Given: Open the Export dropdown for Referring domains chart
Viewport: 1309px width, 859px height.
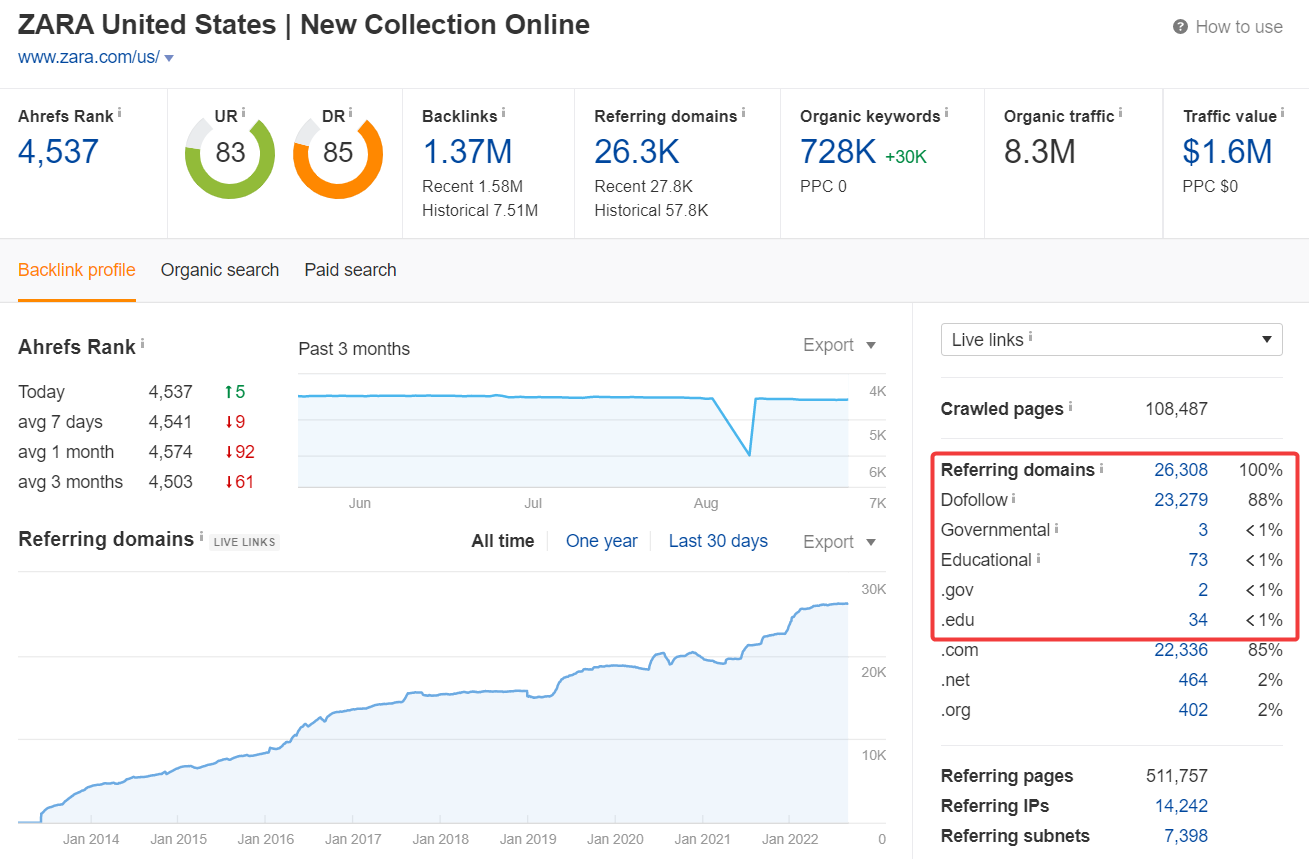Looking at the screenshot, I should click(840, 542).
